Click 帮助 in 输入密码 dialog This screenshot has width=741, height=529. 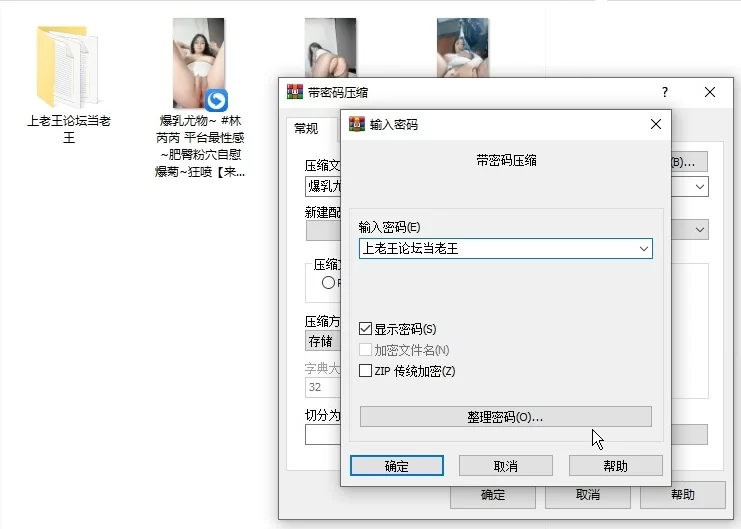[615, 466]
